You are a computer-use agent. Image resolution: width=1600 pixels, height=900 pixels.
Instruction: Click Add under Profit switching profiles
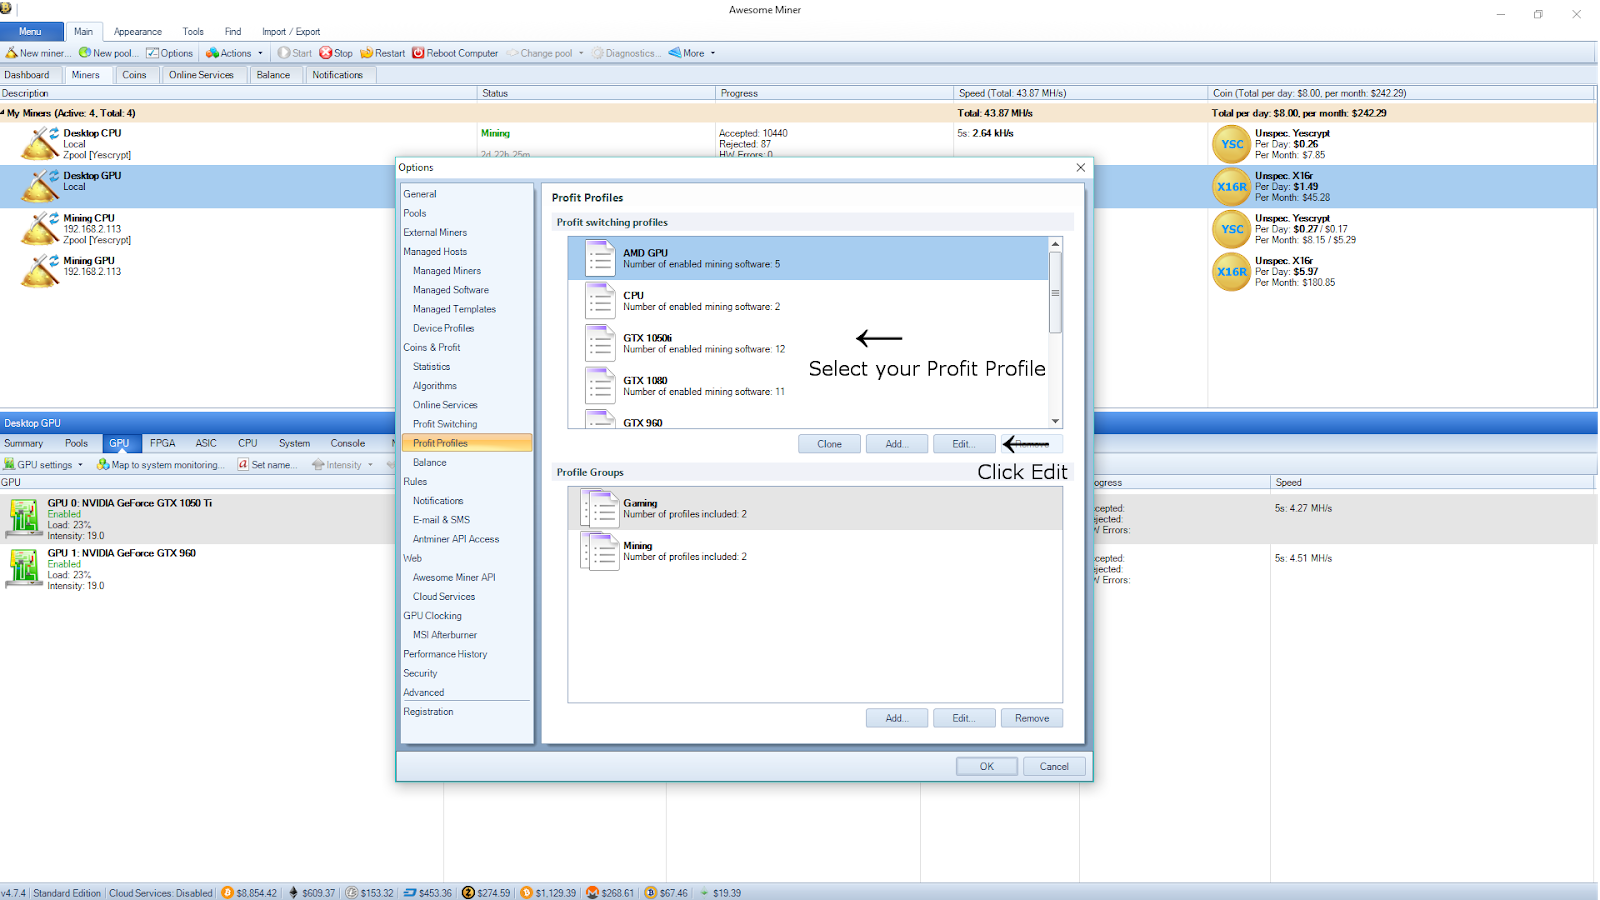[897, 444]
